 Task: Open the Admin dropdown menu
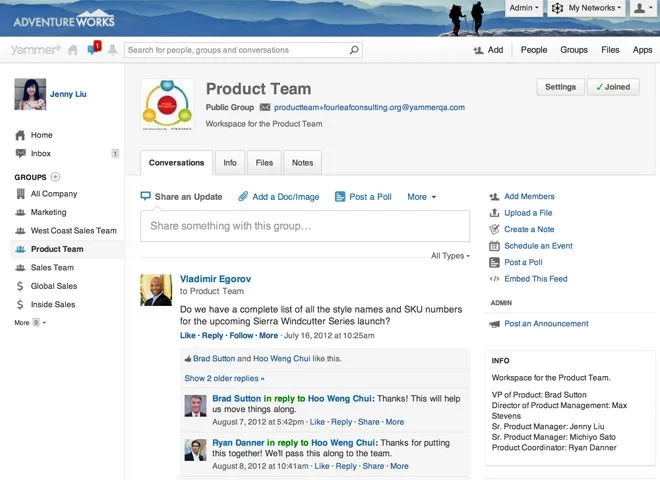click(x=524, y=8)
